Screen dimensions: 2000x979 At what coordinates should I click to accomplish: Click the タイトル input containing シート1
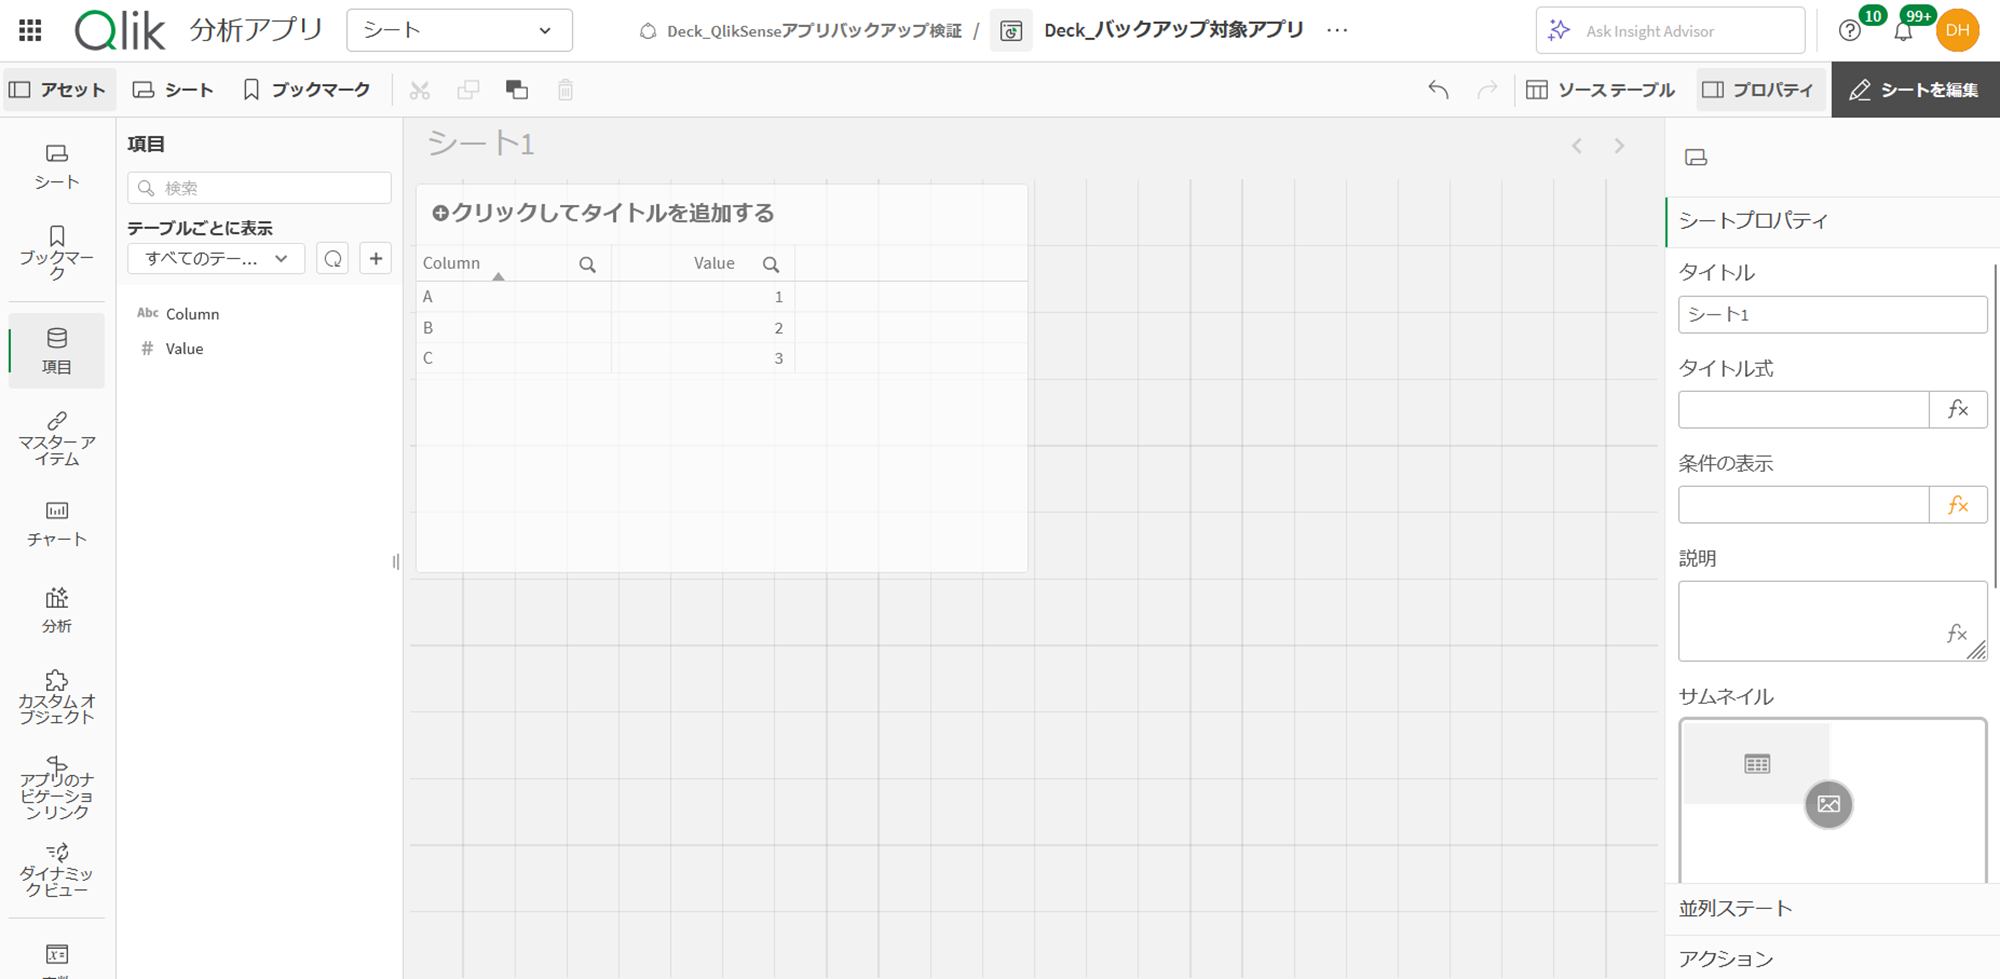click(1831, 314)
